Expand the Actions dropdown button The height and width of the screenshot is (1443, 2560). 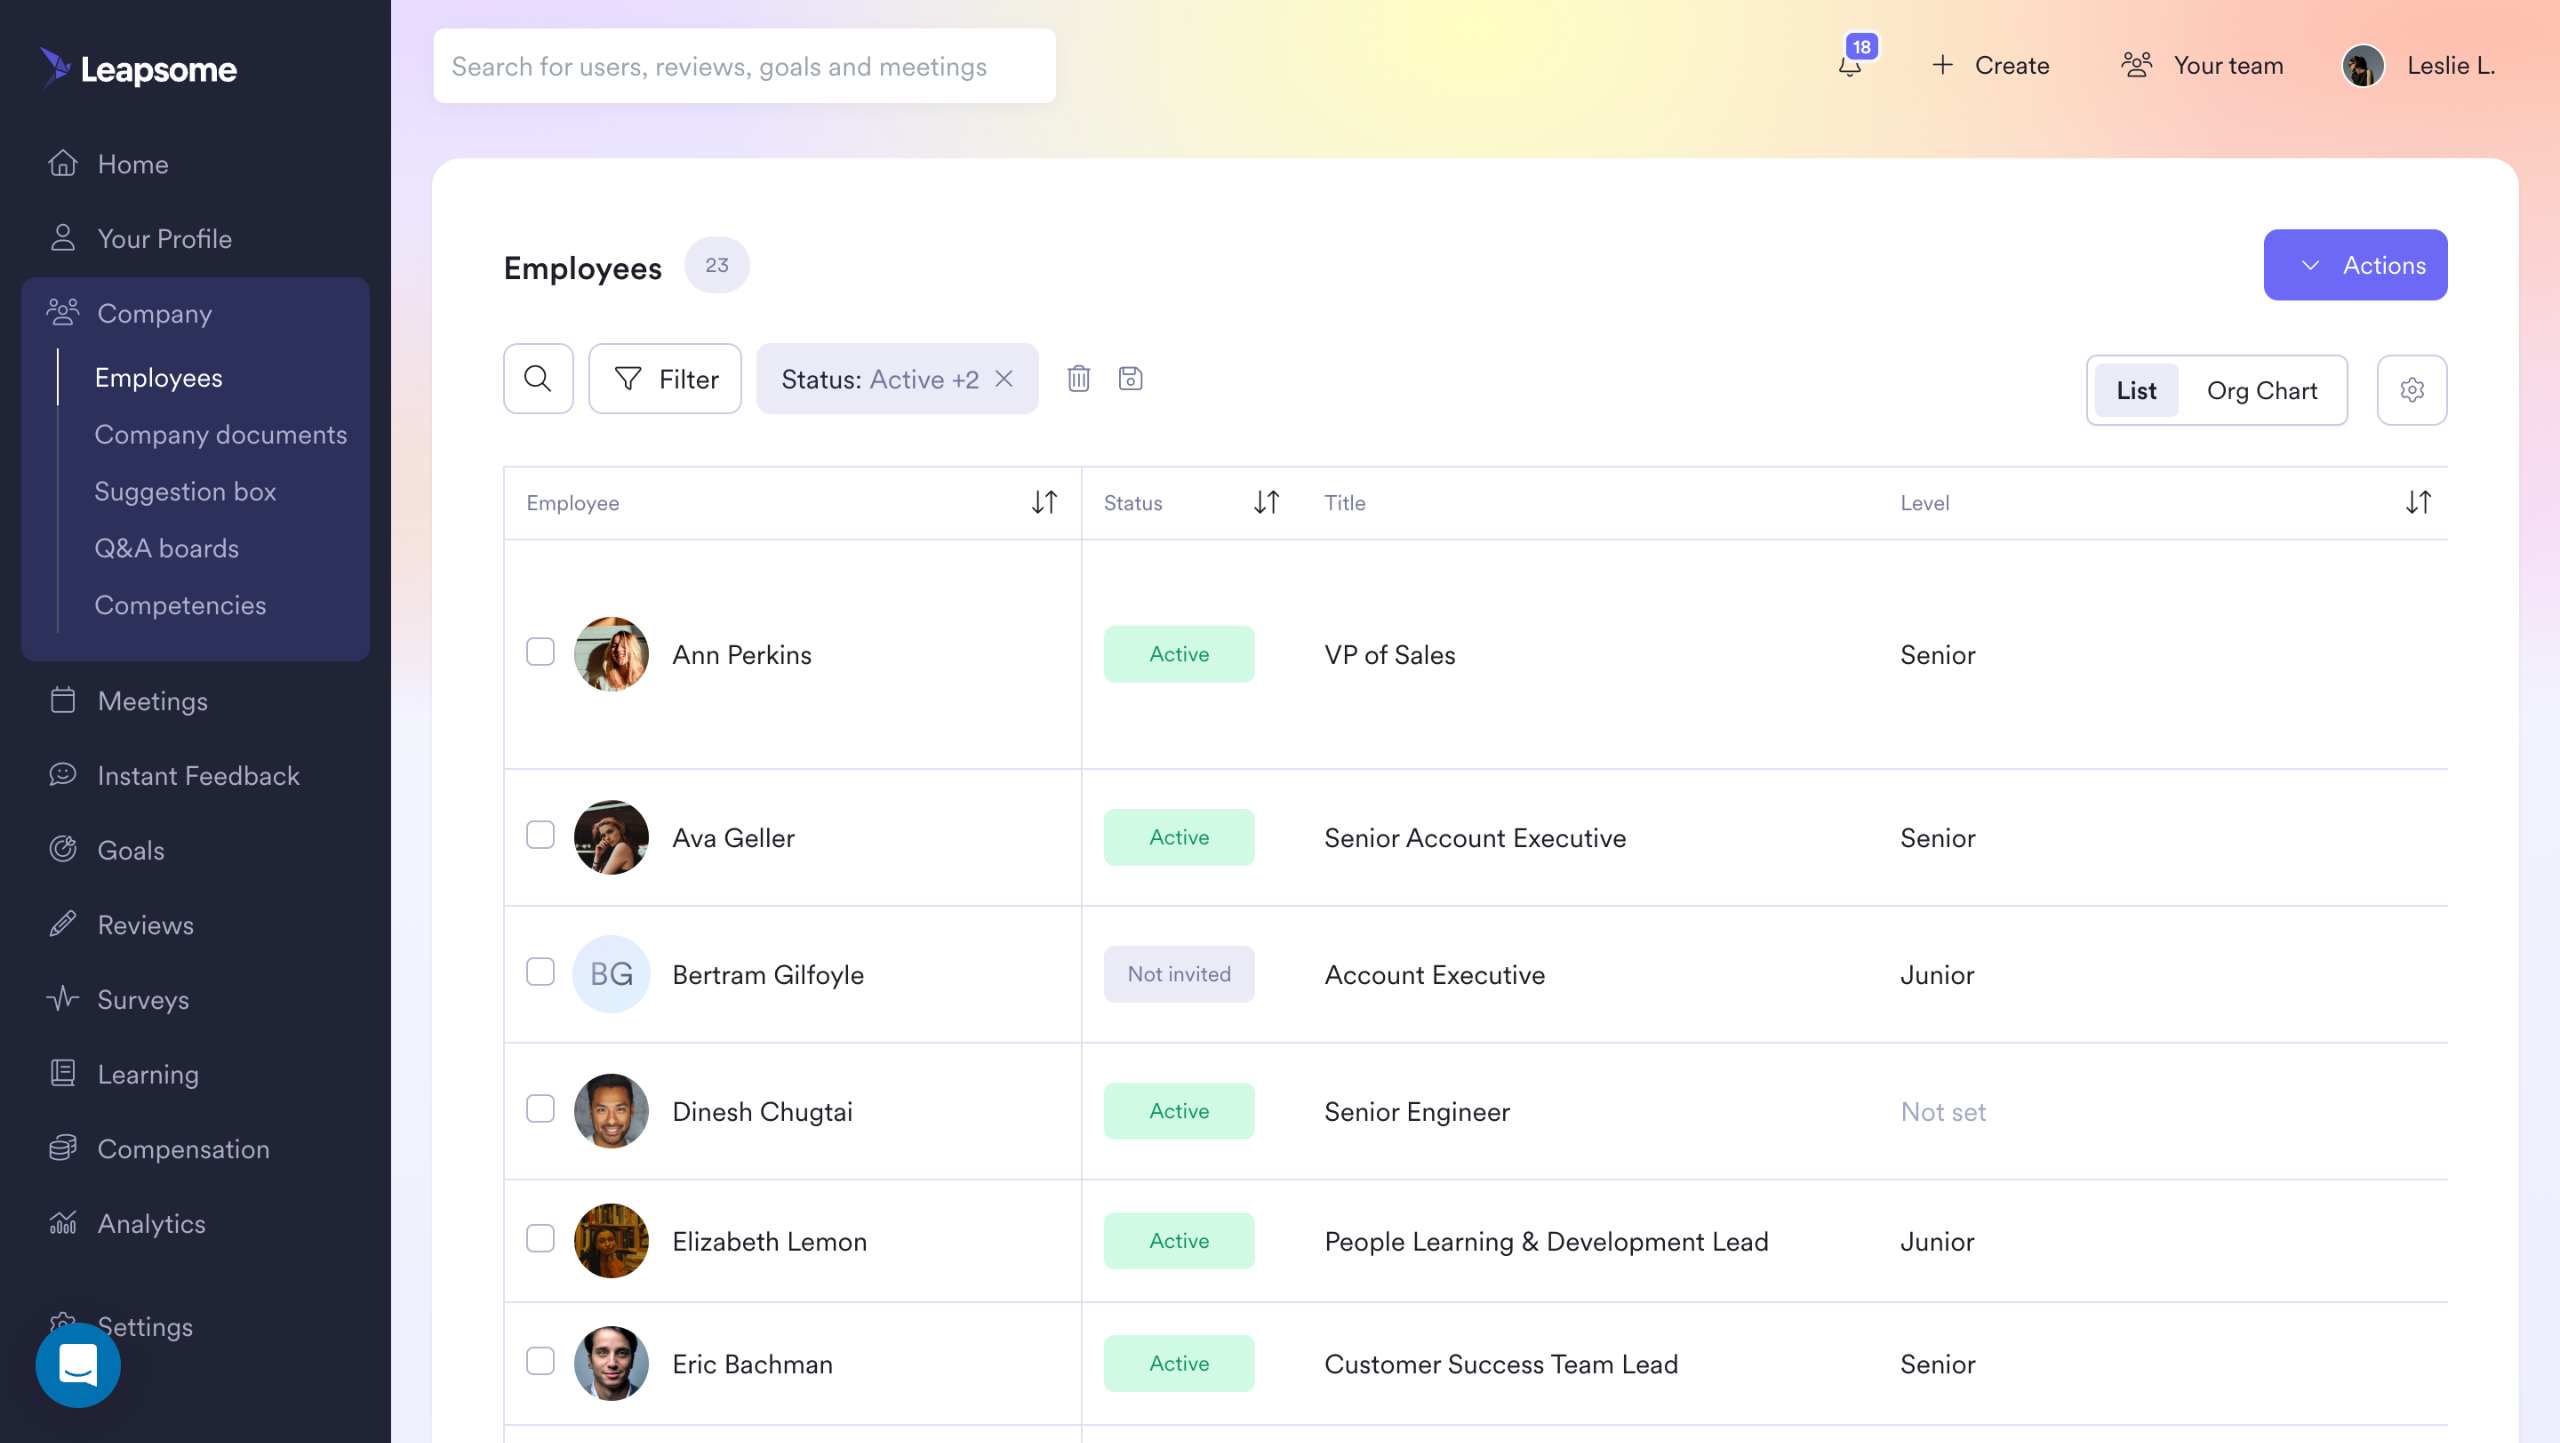coord(2355,265)
